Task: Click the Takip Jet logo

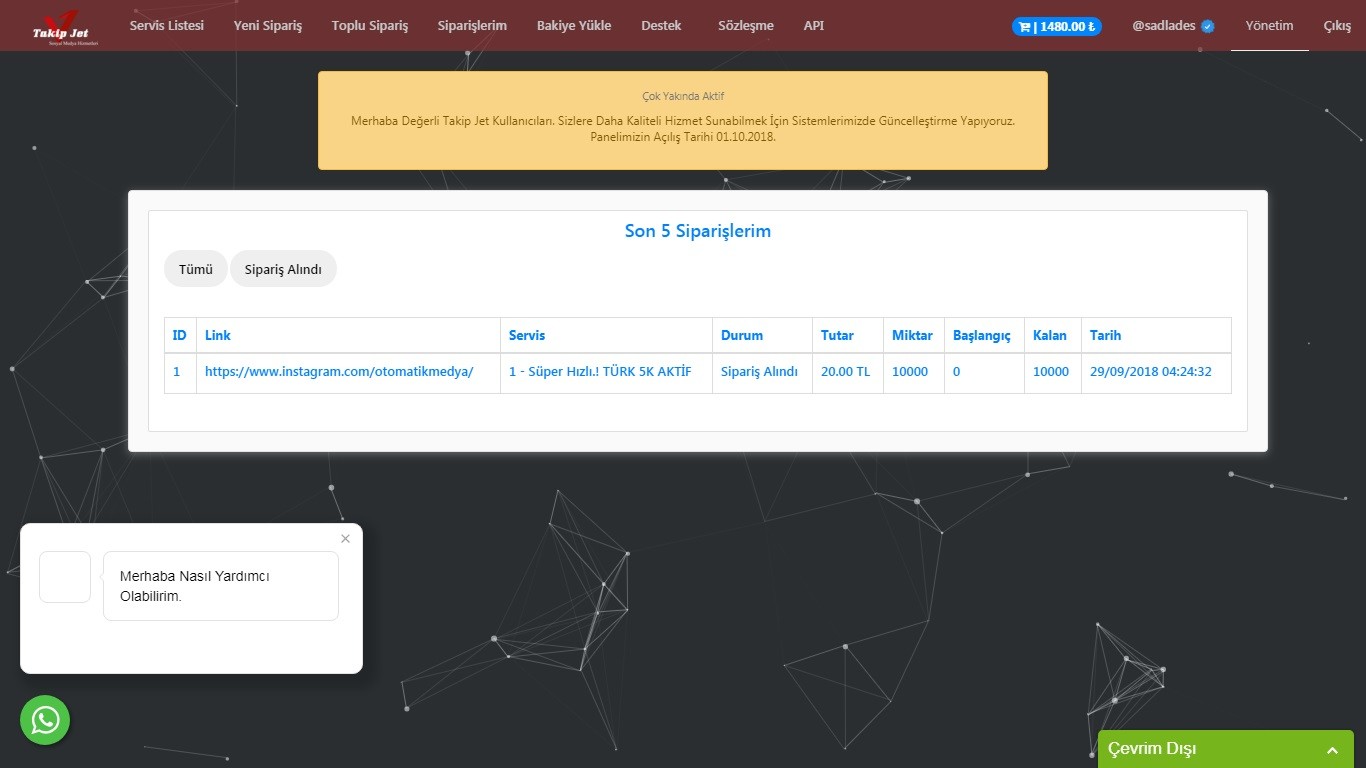Action: (x=64, y=27)
